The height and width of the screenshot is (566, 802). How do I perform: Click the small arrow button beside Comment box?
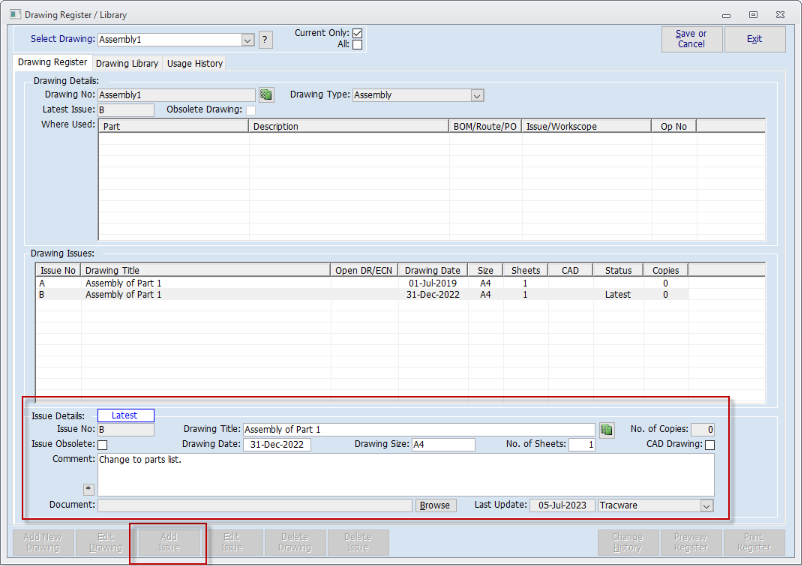[x=87, y=489]
